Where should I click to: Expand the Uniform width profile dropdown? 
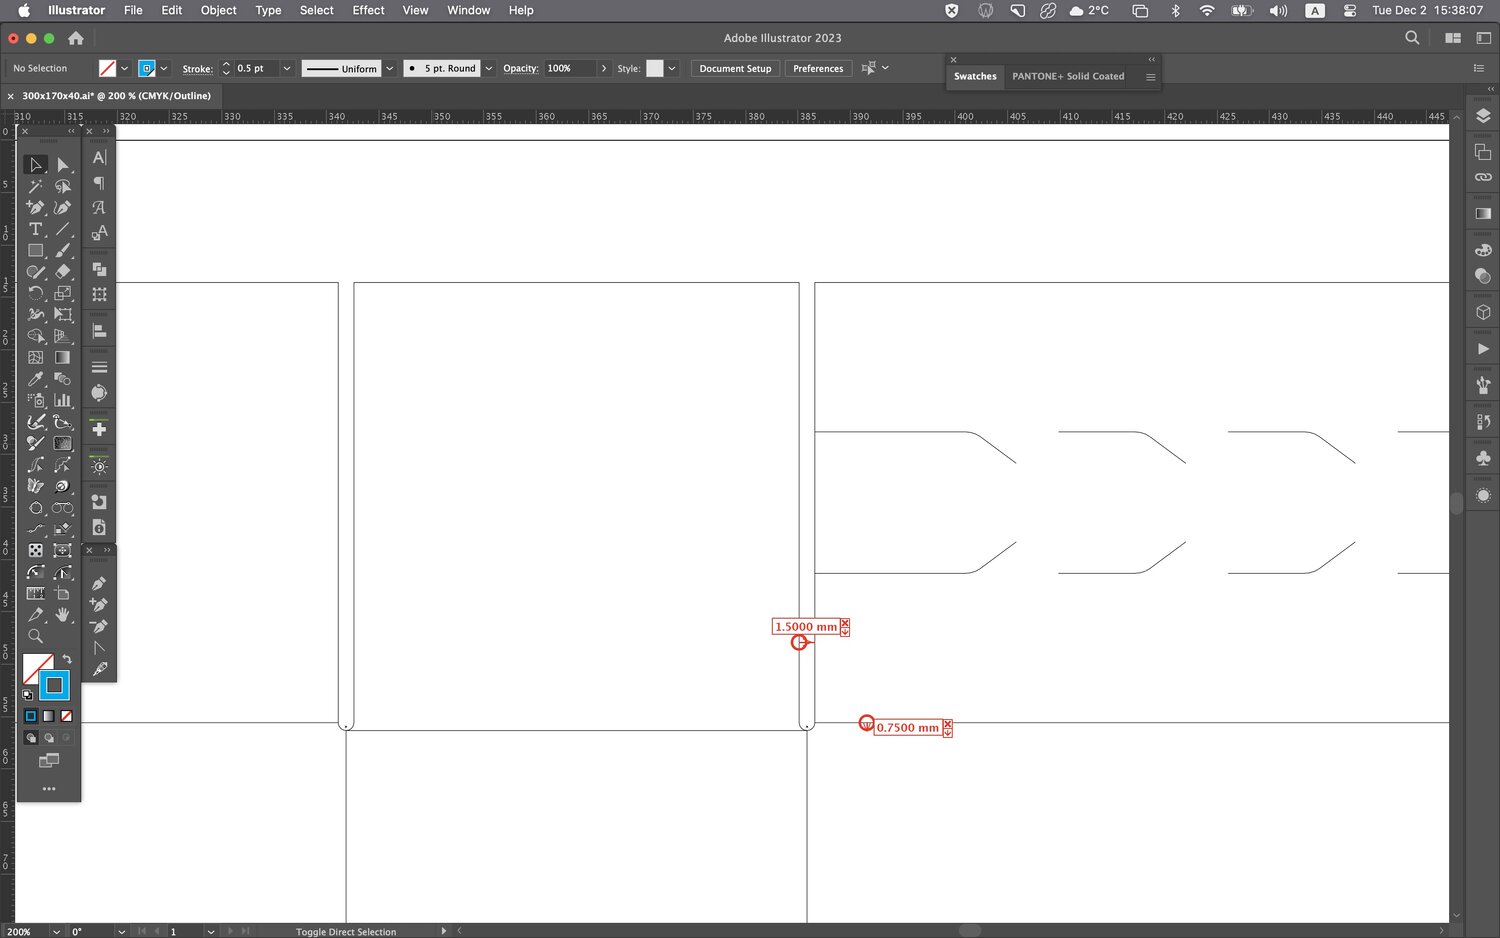coord(390,69)
